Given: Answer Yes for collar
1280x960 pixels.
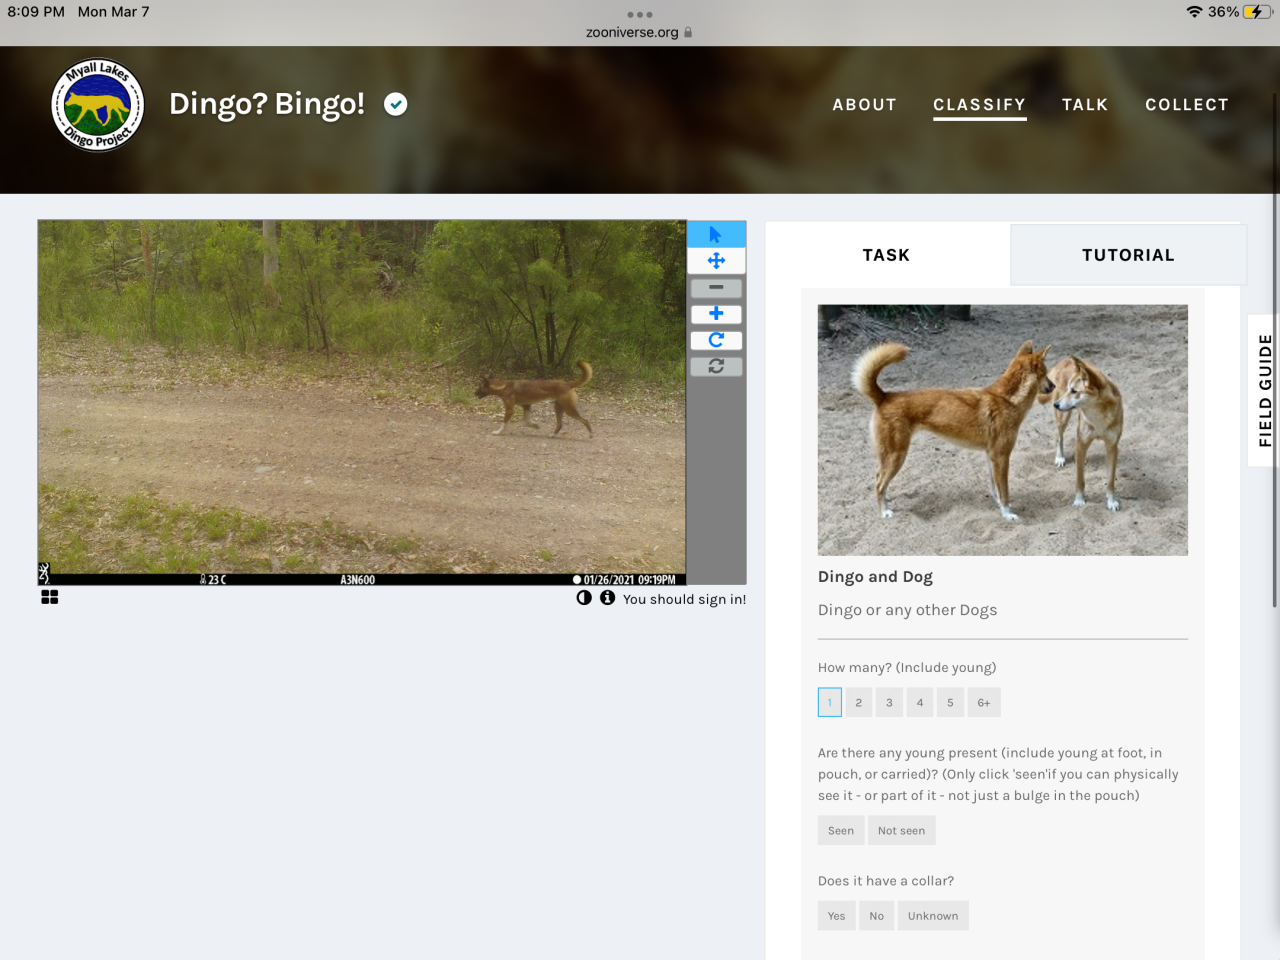Looking at the screenshot, I should 837,915.
